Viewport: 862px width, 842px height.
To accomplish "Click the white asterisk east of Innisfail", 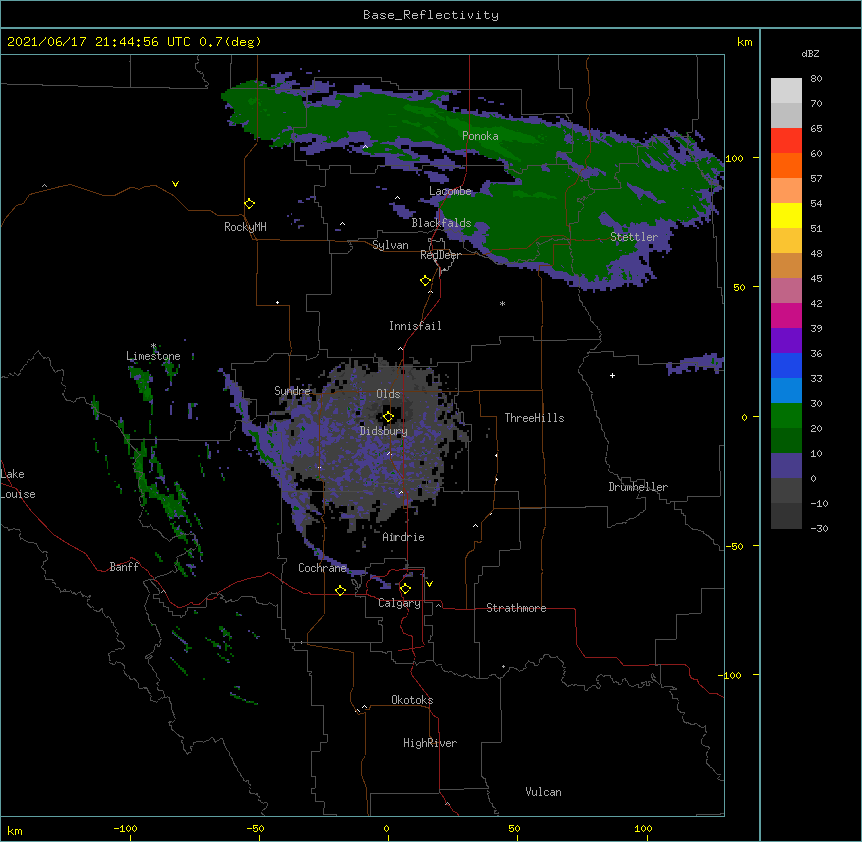I will [502, 303].
